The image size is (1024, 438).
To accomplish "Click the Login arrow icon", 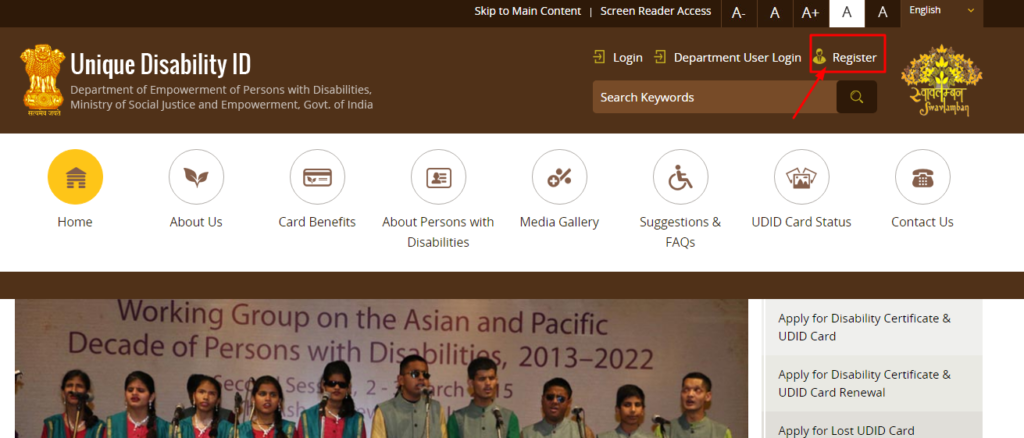I will click(x=599, y=57).
